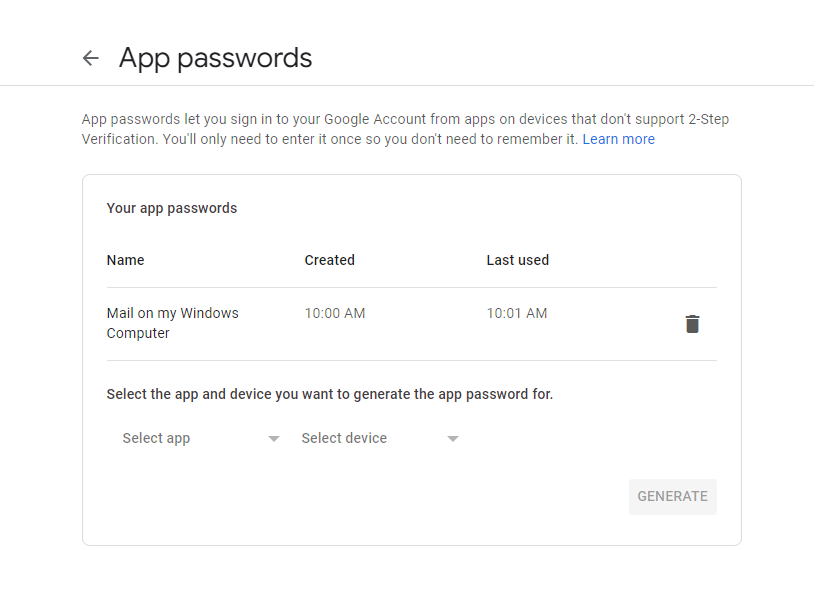814x597 pixels.
Task: Go back using the left arrow icon
Action: [90, 58]
